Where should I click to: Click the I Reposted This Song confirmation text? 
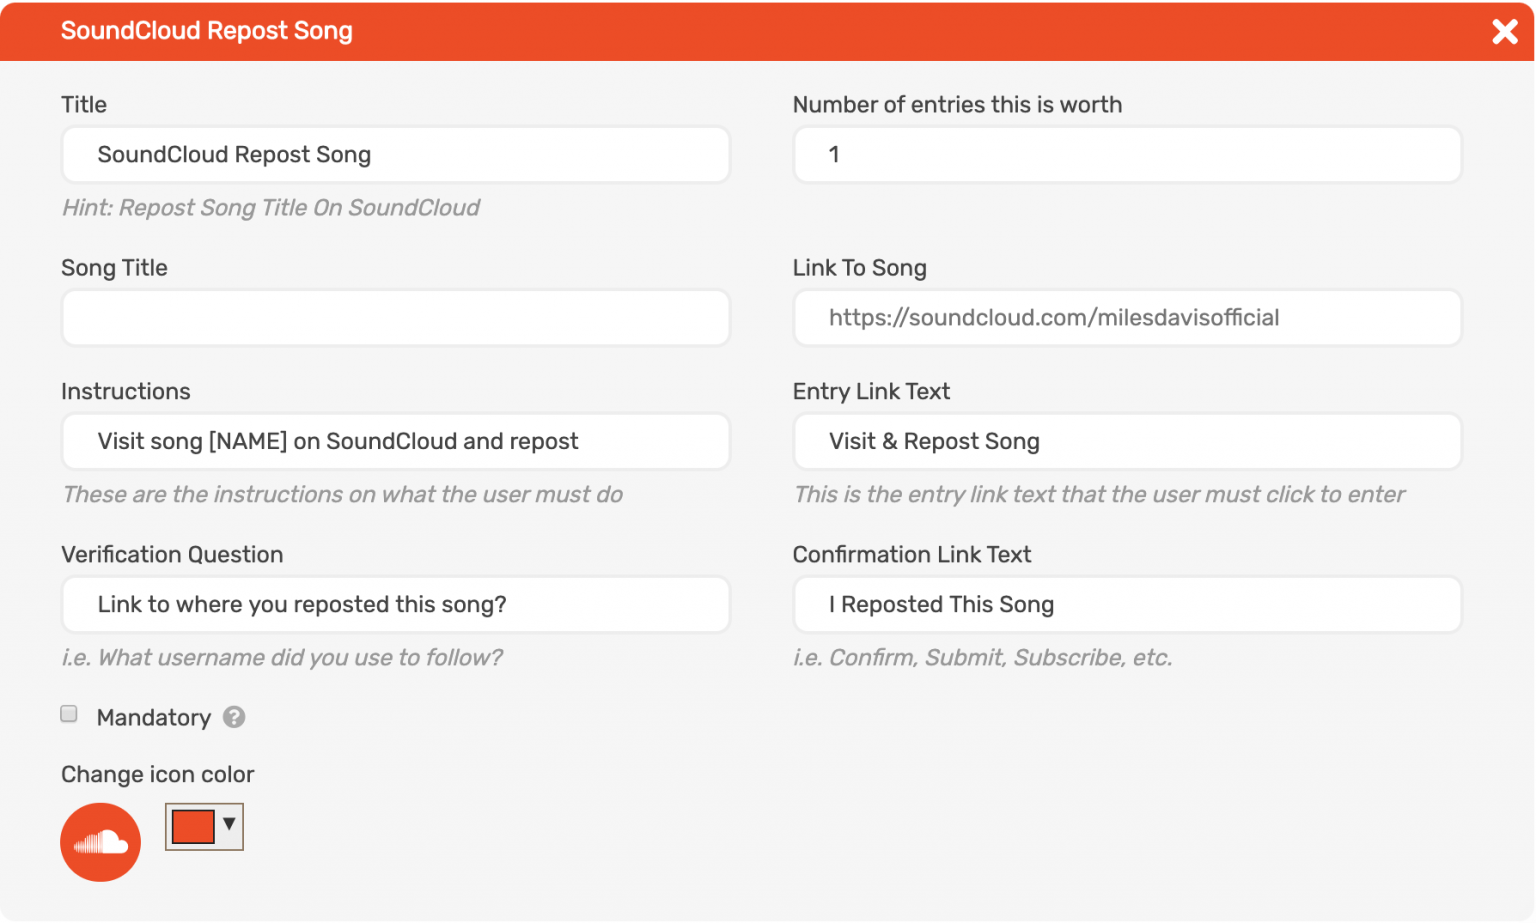940,604
